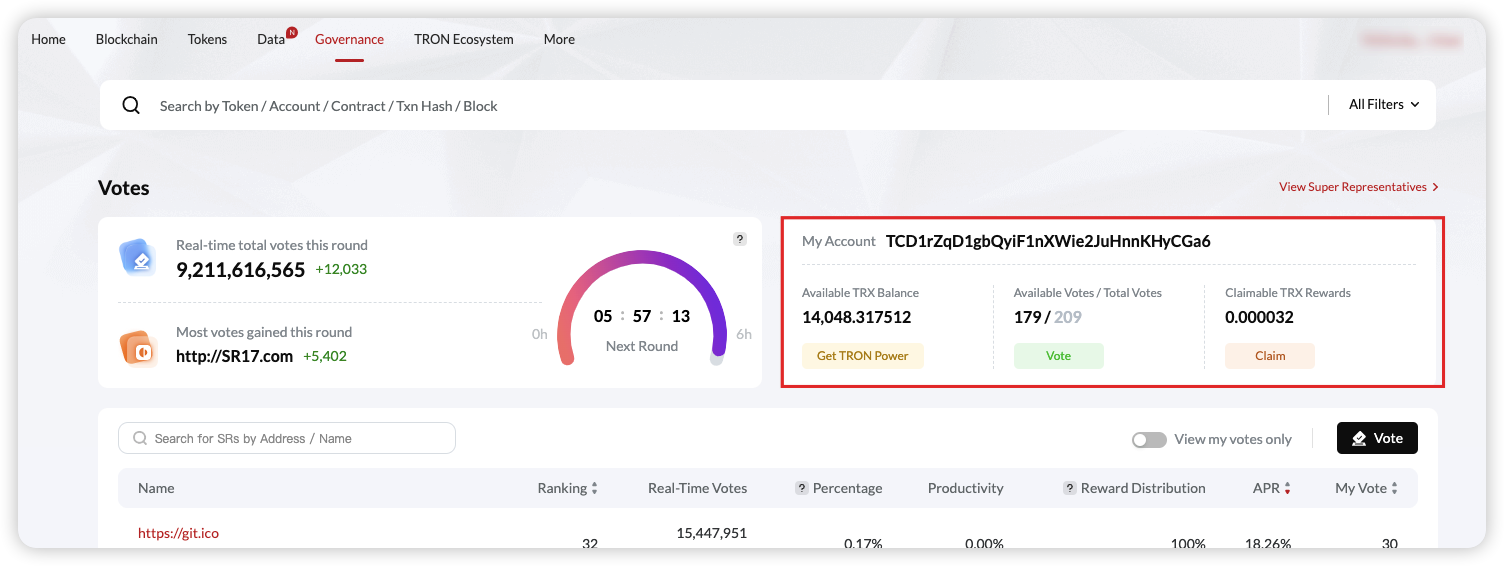Click the 0.000032 claimable rewards value
The width and height of the screenshot is (1504, 566).
click(x=1259, y=317)
